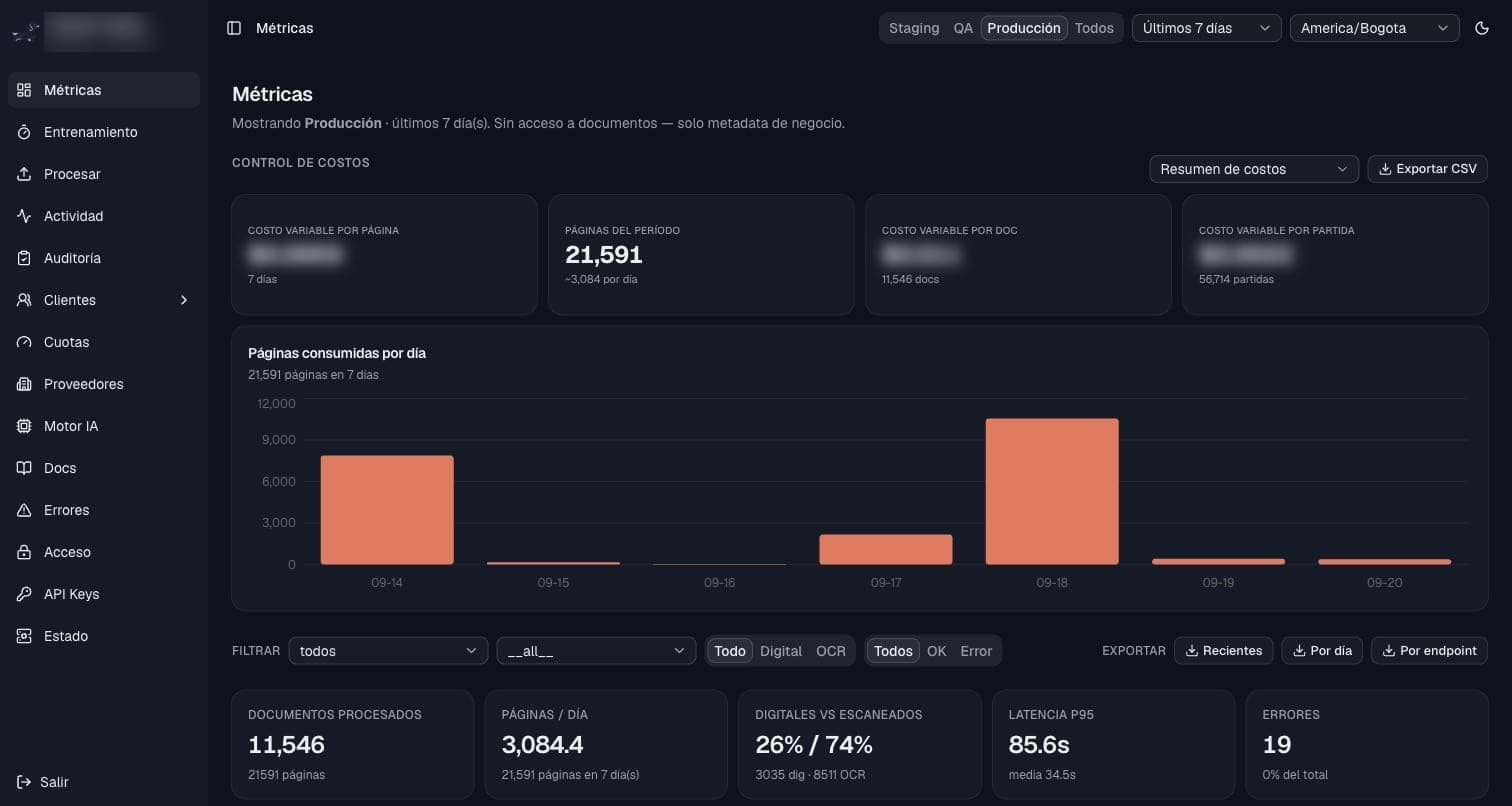Click the Docs book icon
1512x806 pixels.
[24, 468]
